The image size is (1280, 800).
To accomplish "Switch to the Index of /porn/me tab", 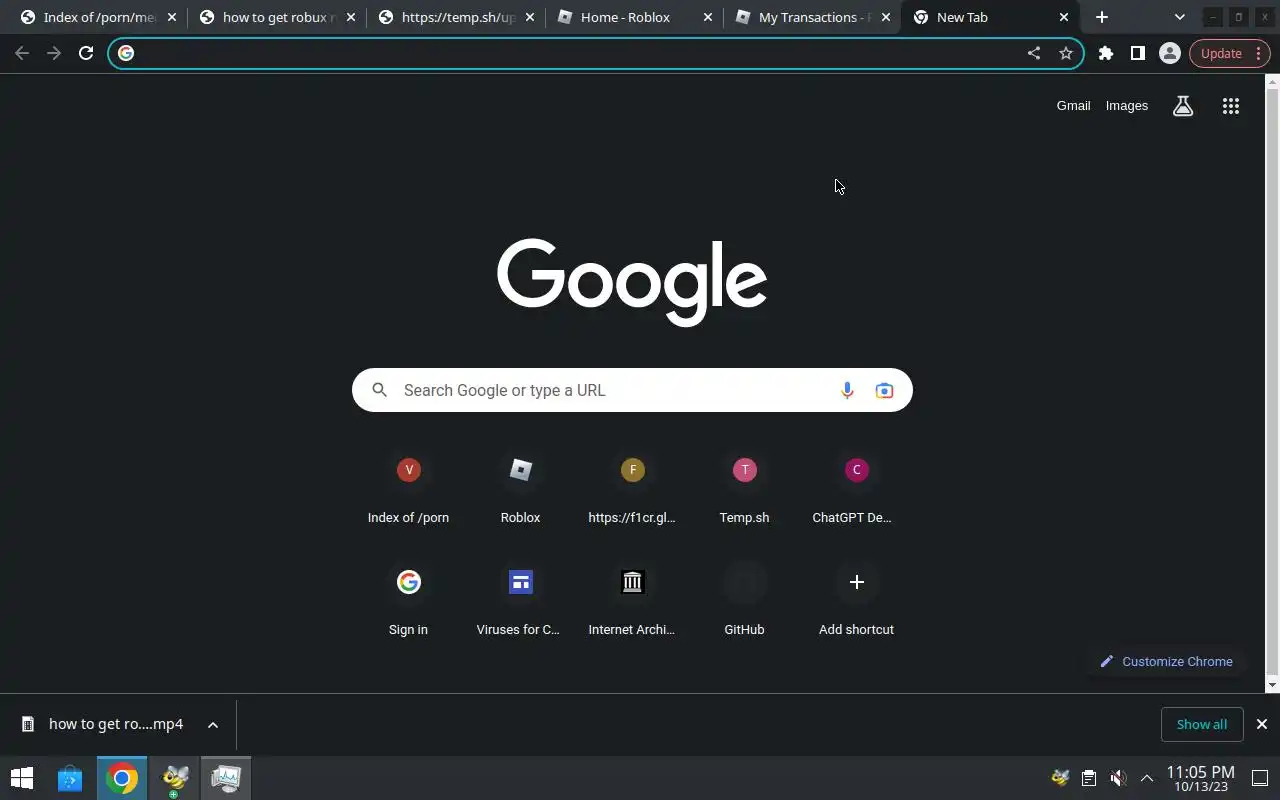I will pos(98,17).
